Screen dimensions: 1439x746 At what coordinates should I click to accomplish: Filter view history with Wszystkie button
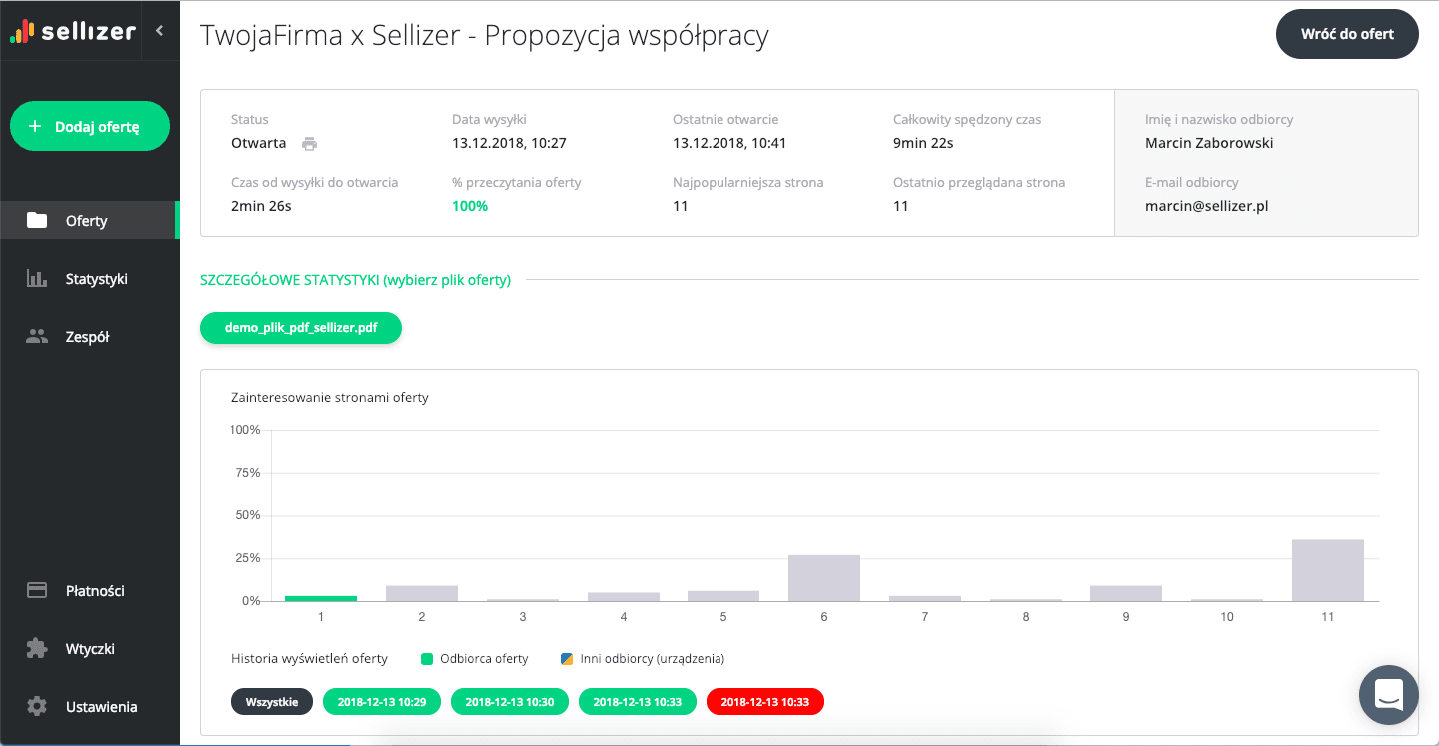point(271,701)
